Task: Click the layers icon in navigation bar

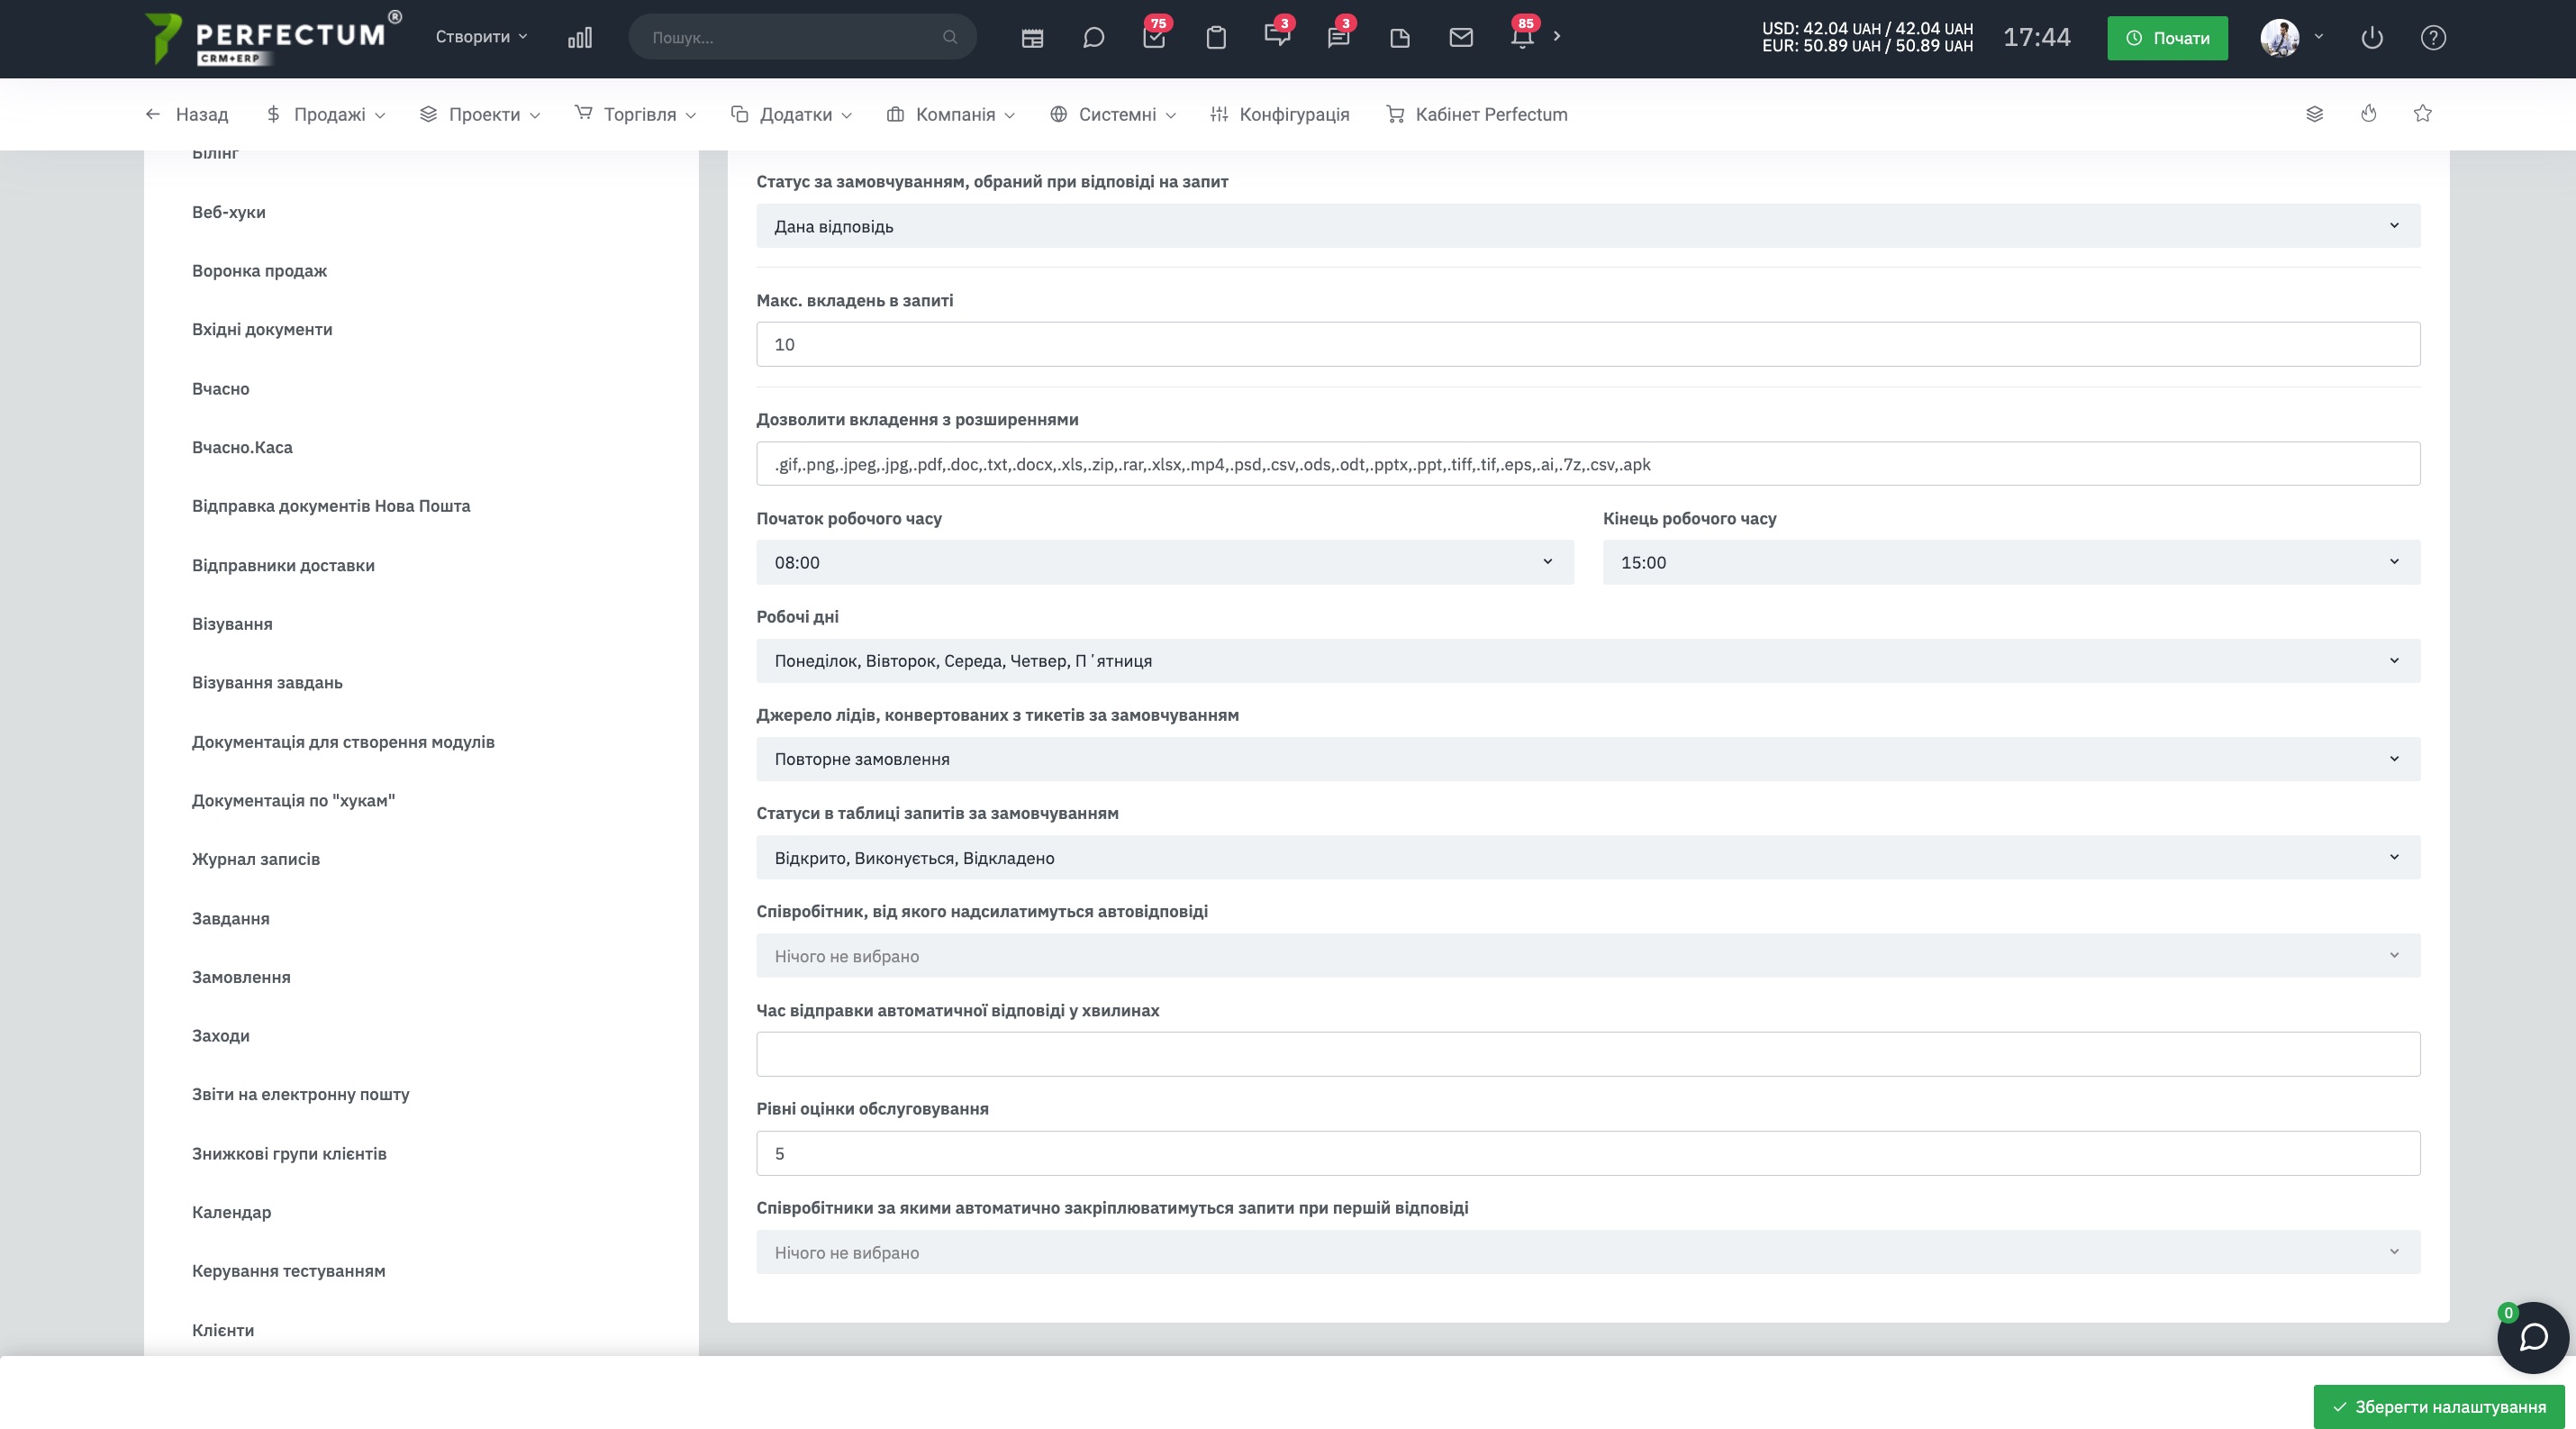Action: pos(2314,114)
